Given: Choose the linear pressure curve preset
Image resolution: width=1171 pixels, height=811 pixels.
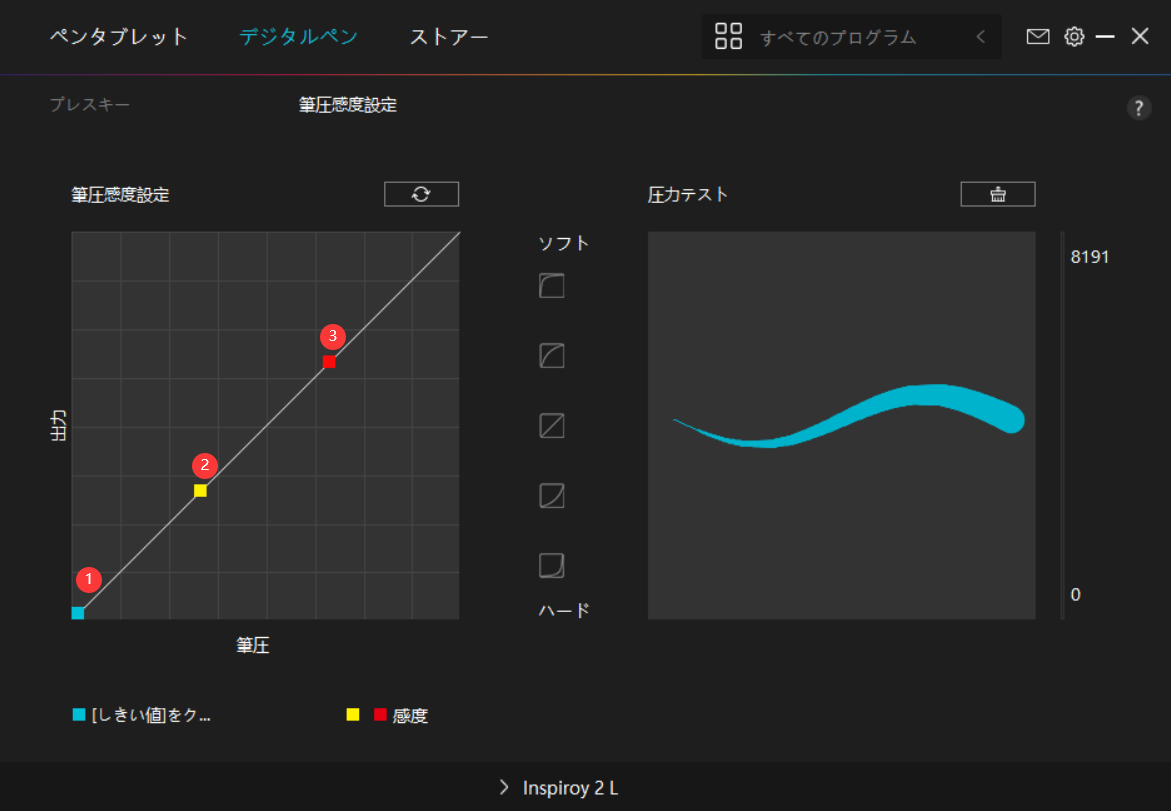Looking at the screenshot, I should pos(551,426).
